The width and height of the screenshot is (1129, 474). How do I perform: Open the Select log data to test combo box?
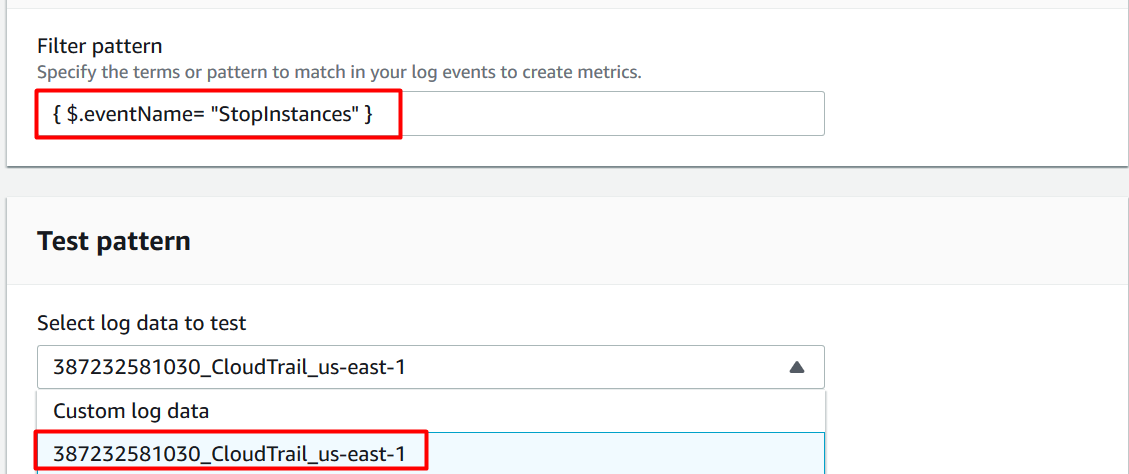431,367
